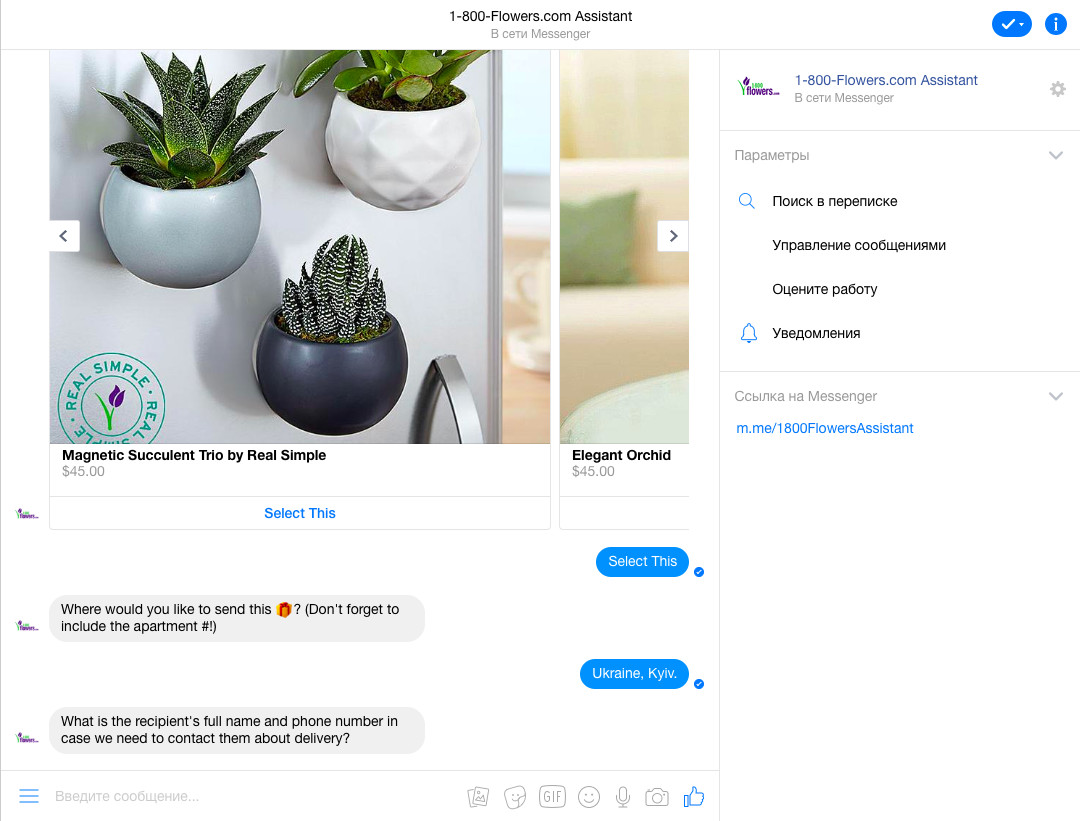Start voice recording with the microphone icon

[623, 797]
